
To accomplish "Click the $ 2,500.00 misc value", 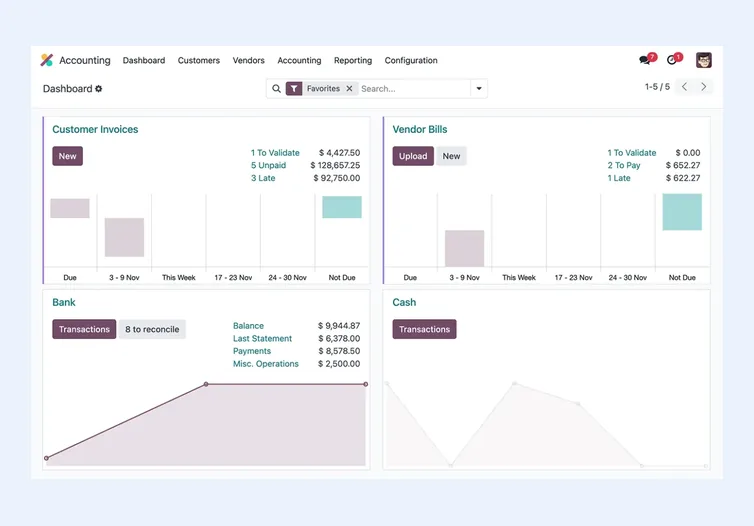I will point(339,363).
